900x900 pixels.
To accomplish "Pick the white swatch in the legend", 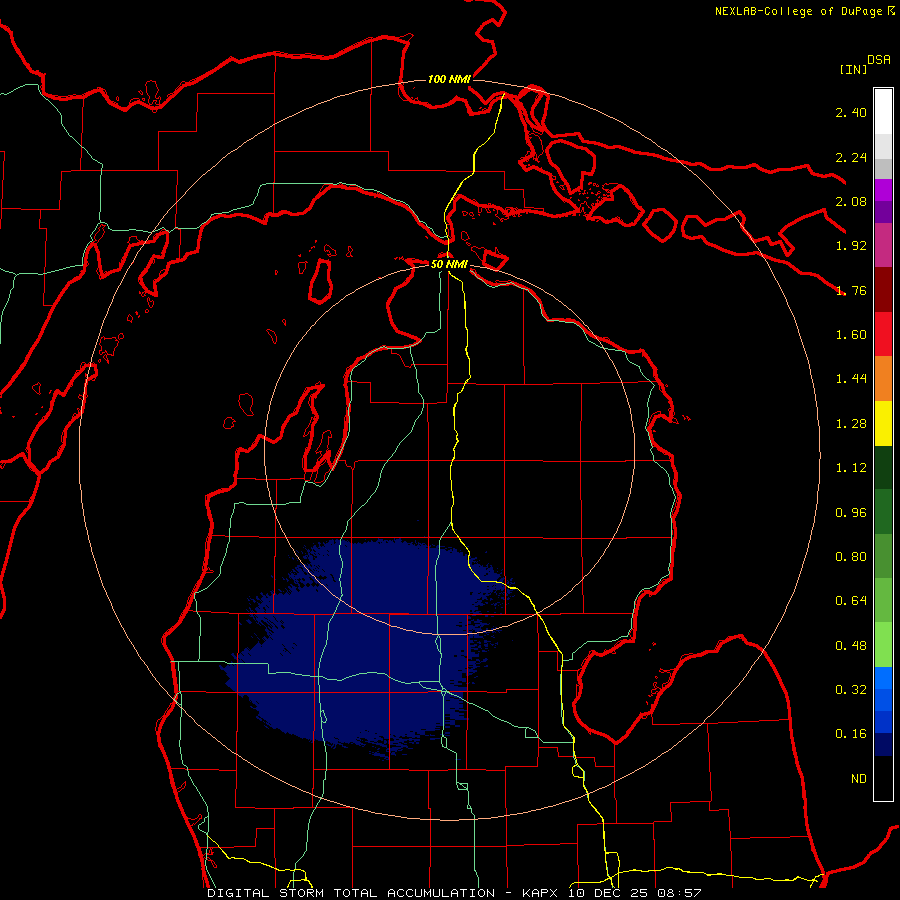I will coord(883,112).
